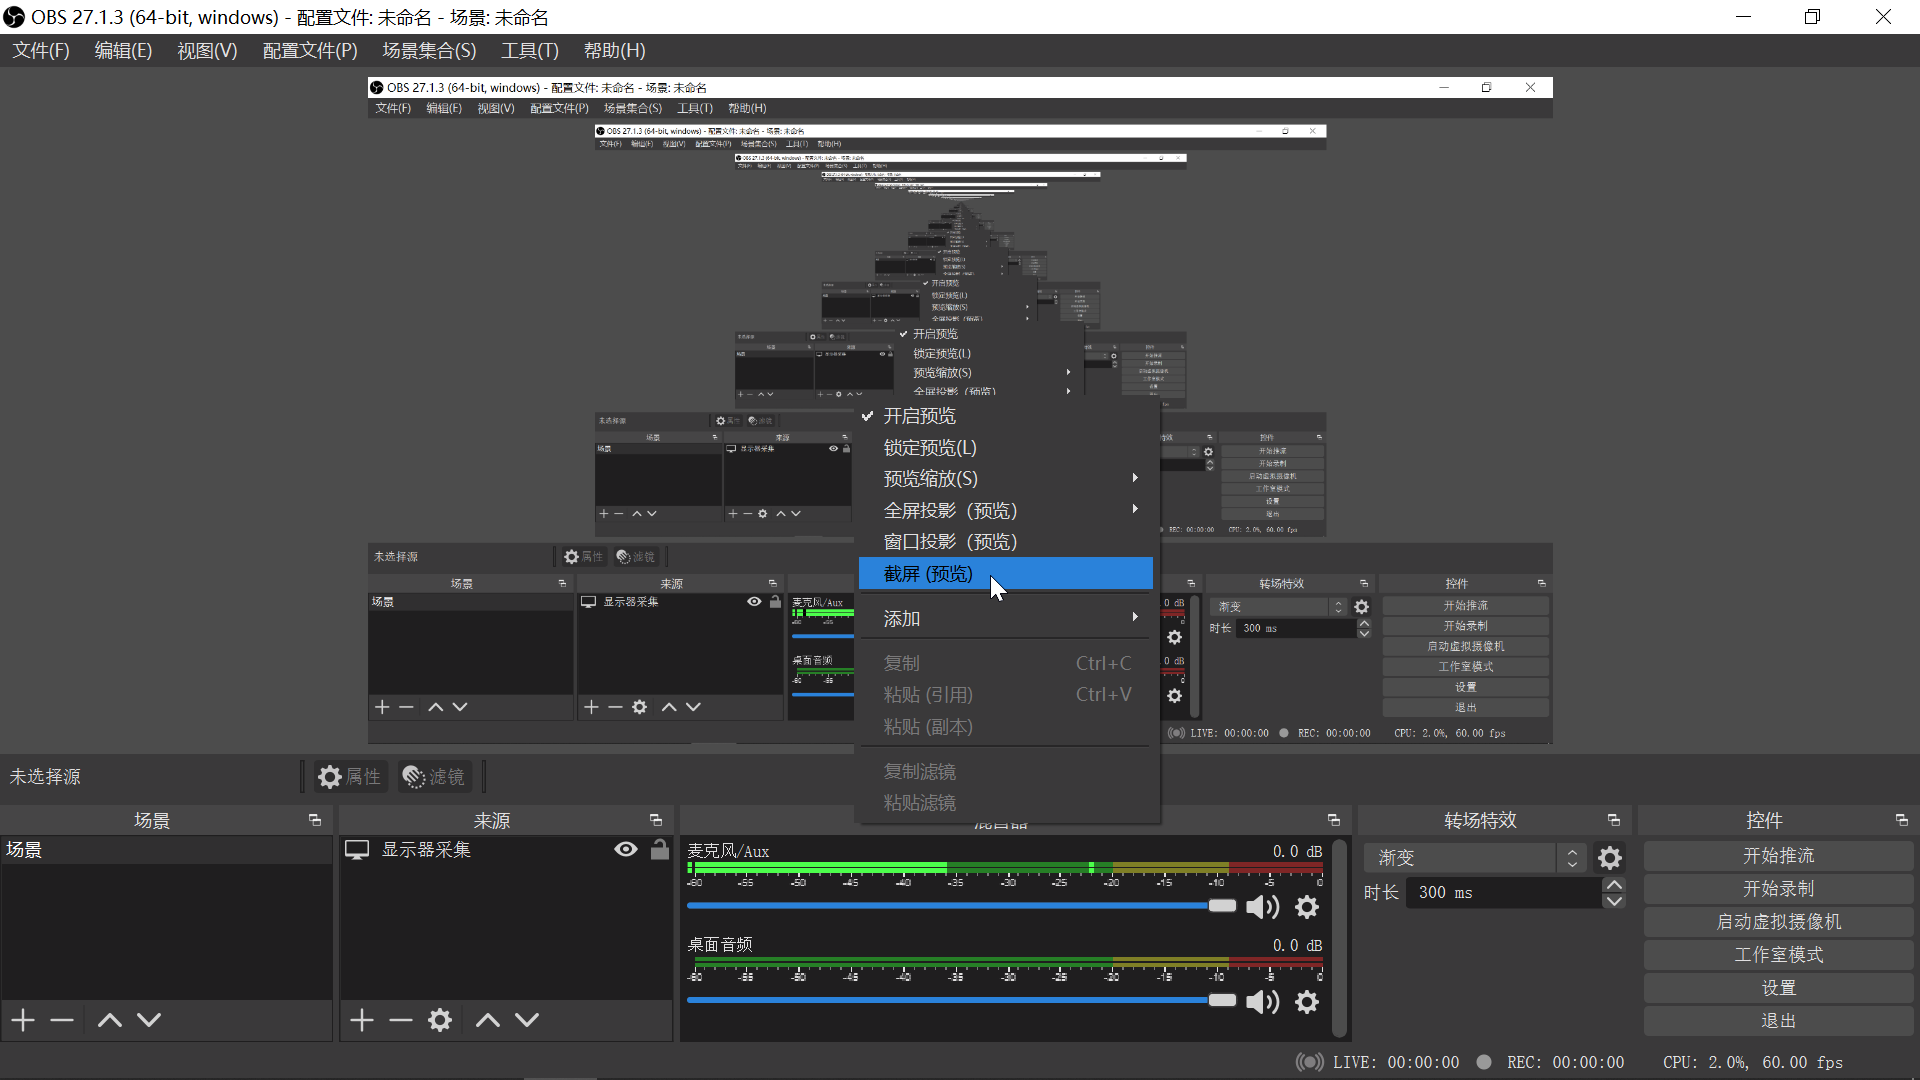Click the monitor icon of 显示器采集
Screen dimensions: 1920x1080
click(x=357, y=850)
